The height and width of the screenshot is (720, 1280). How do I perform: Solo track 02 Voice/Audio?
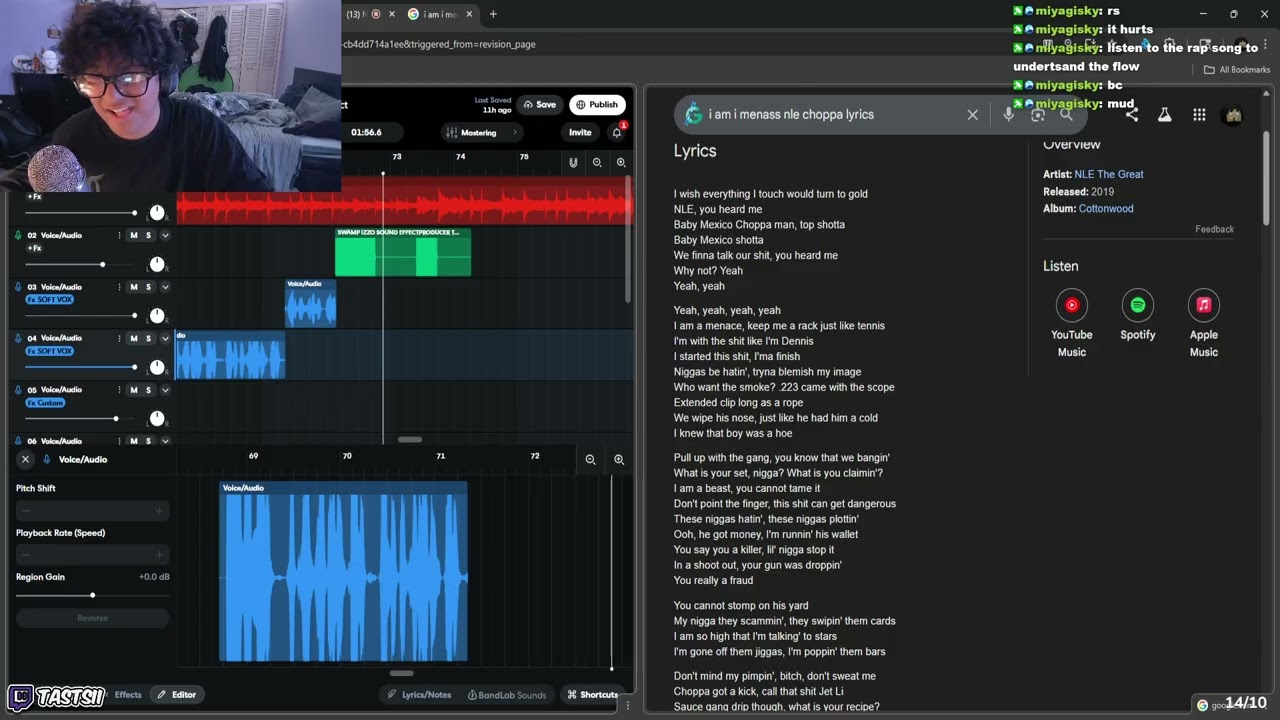click(x=148, y=235)
